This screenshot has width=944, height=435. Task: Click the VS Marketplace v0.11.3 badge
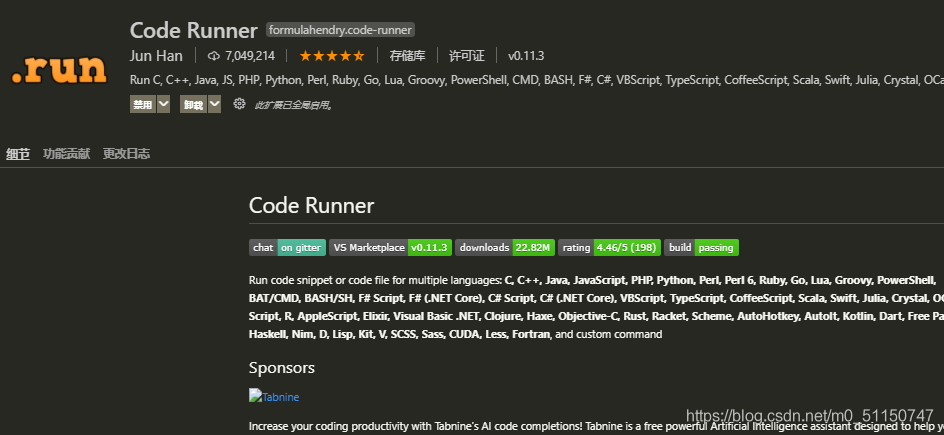[390, 247]
